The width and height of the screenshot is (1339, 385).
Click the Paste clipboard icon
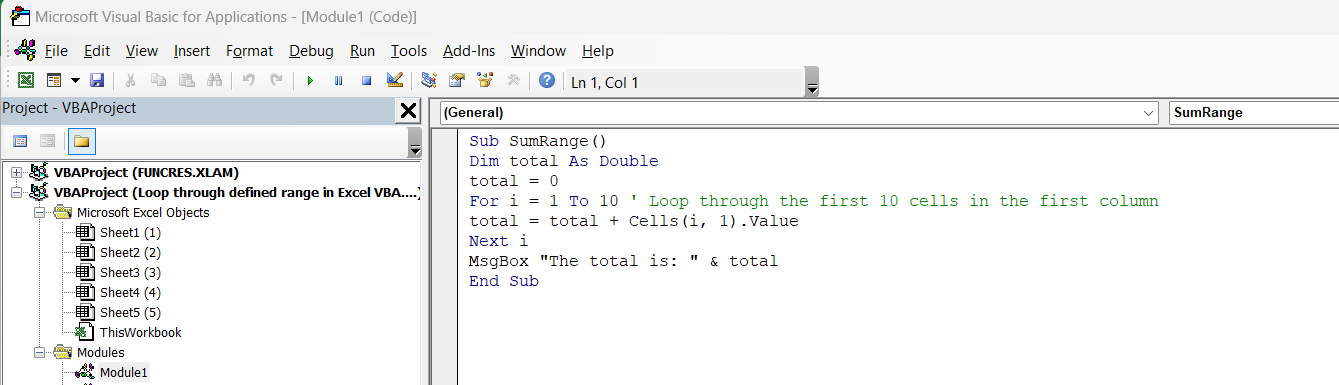(186, 81)
